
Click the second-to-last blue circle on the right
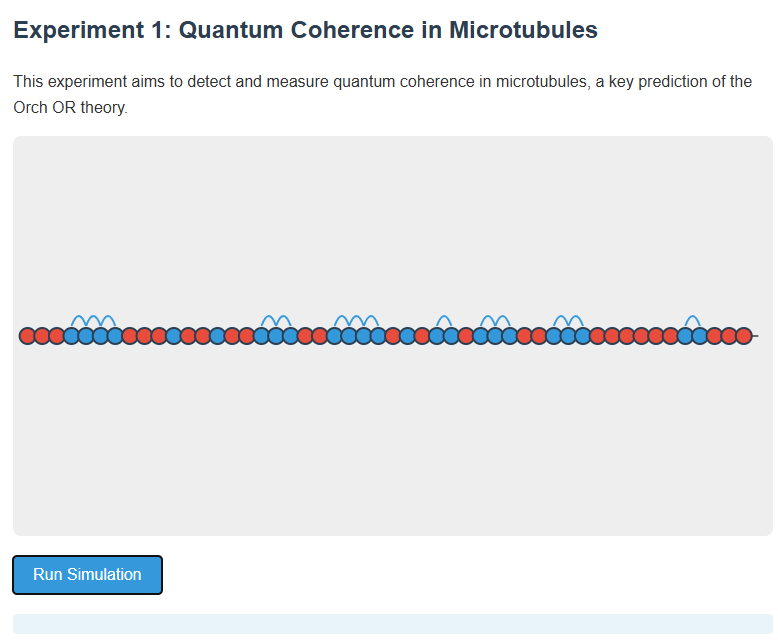click(685, 336)
